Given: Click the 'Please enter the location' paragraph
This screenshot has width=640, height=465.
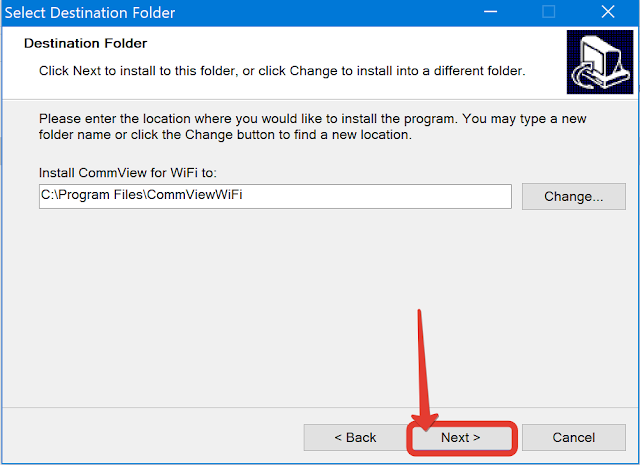Looking at the screenshot, I should (312, 127).
